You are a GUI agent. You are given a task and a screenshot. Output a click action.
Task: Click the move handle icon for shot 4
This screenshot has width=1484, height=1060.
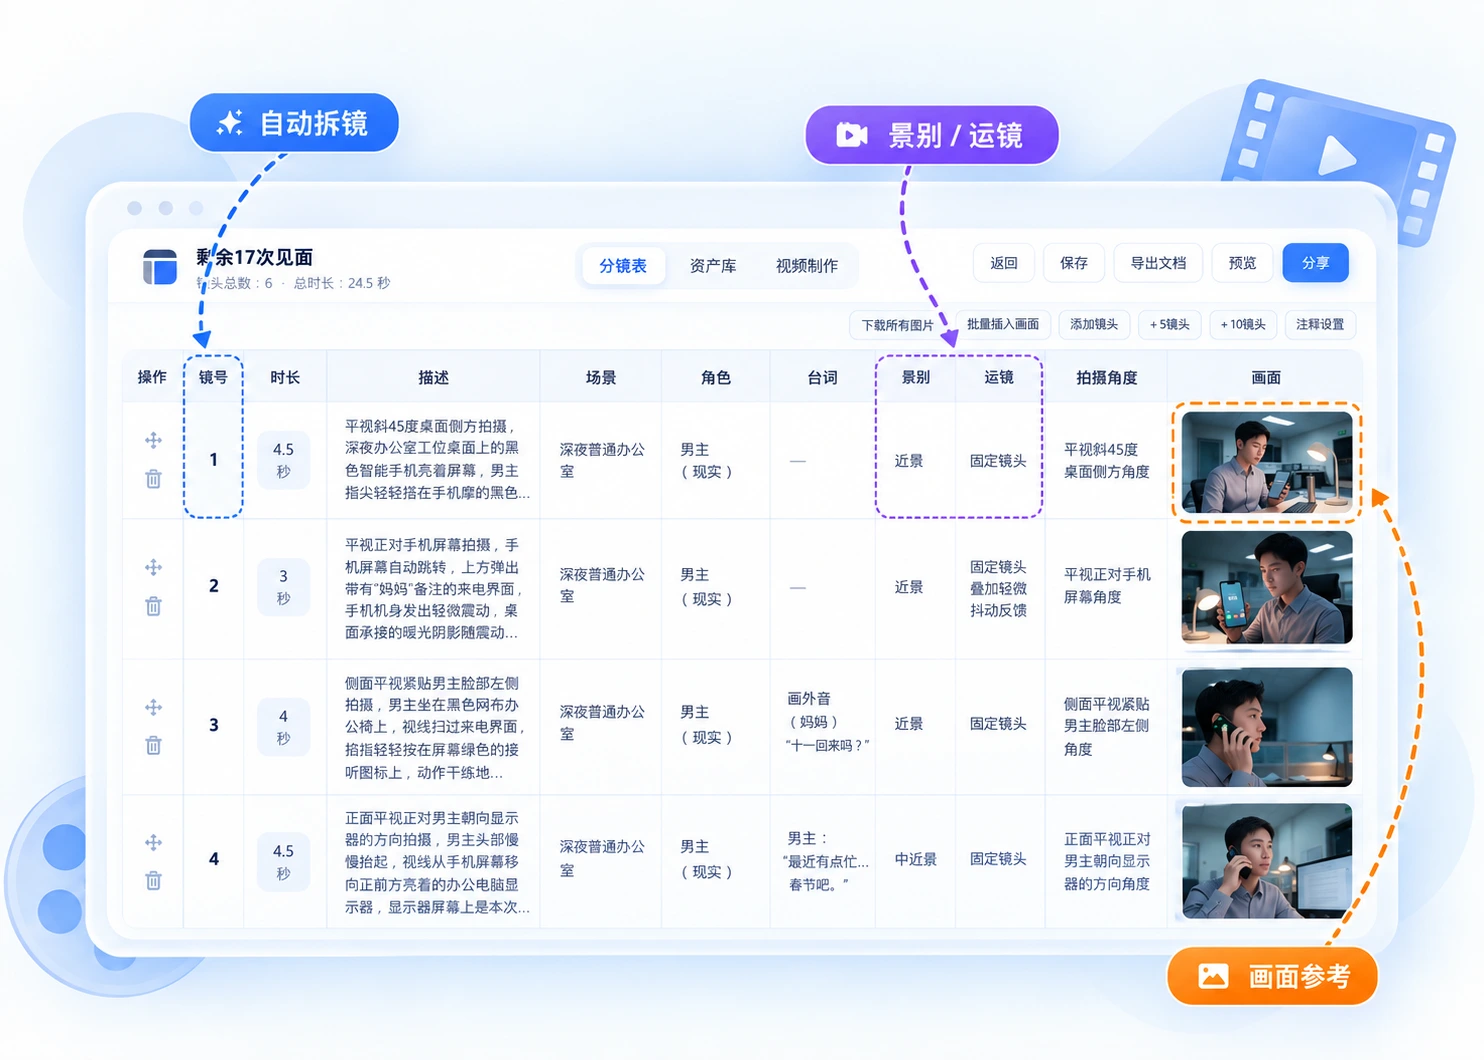pos(153,842)
